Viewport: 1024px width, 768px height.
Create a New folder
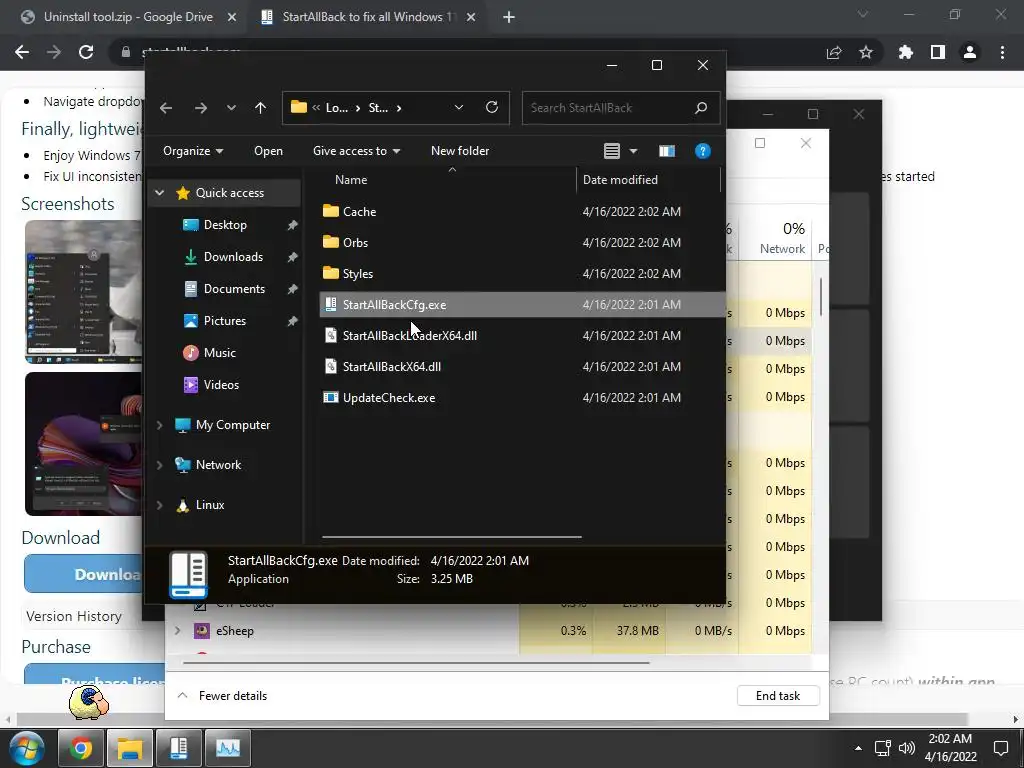coord(460,151)
